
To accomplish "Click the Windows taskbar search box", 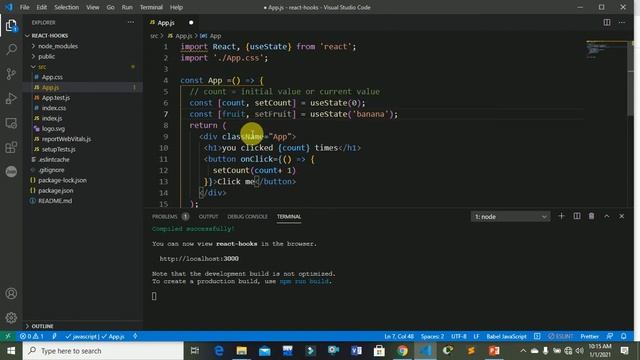I will tap(103, 351).
